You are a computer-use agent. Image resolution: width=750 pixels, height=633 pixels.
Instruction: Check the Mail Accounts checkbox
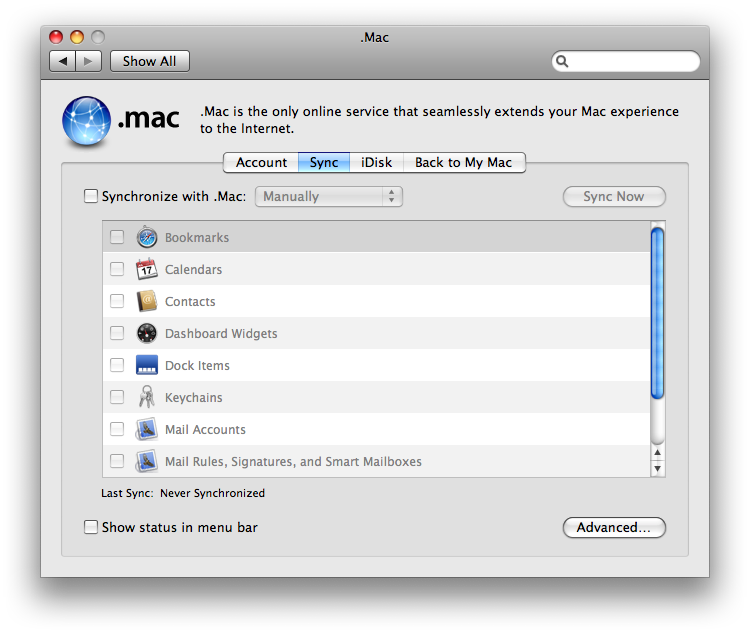point(117,429)
